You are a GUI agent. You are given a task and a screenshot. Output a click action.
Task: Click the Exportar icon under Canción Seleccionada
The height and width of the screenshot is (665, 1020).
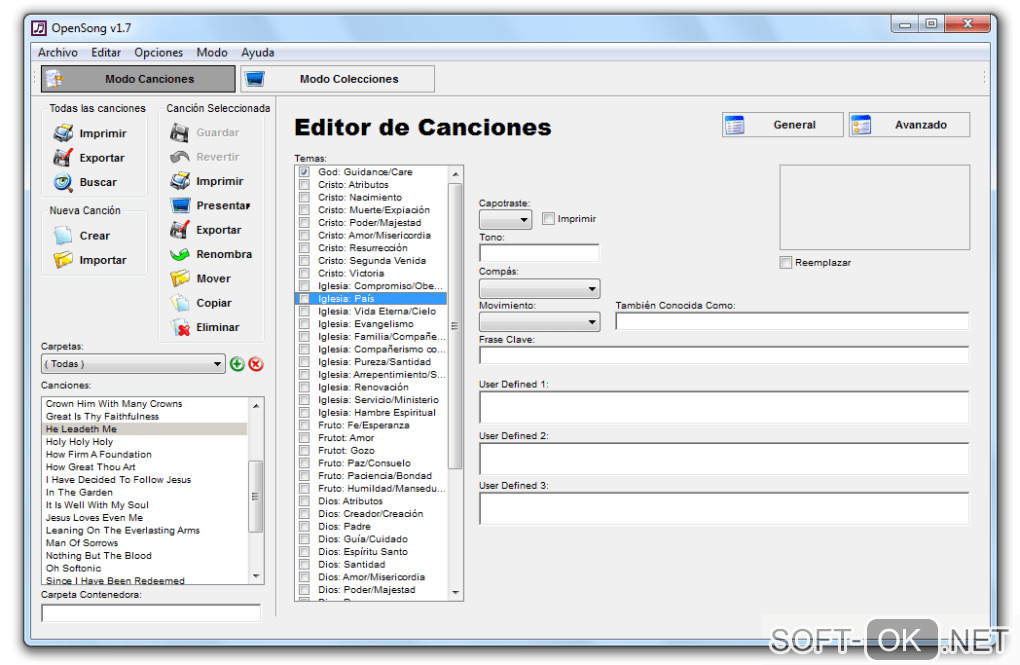tap(180, 230)
